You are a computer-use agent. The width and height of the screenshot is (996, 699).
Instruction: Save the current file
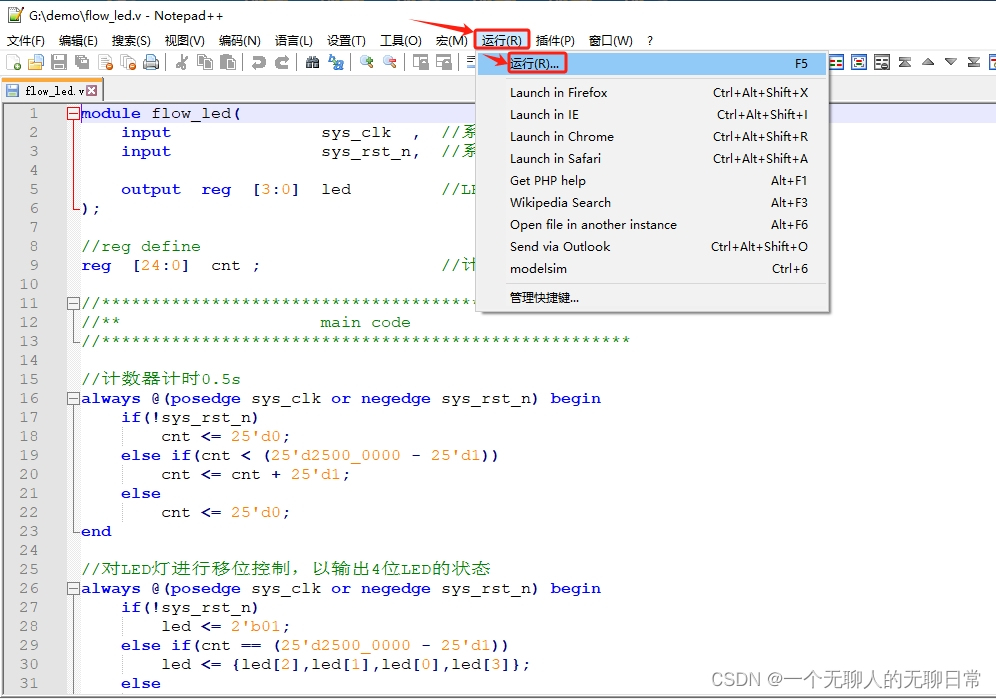click(x=58, y=61)
